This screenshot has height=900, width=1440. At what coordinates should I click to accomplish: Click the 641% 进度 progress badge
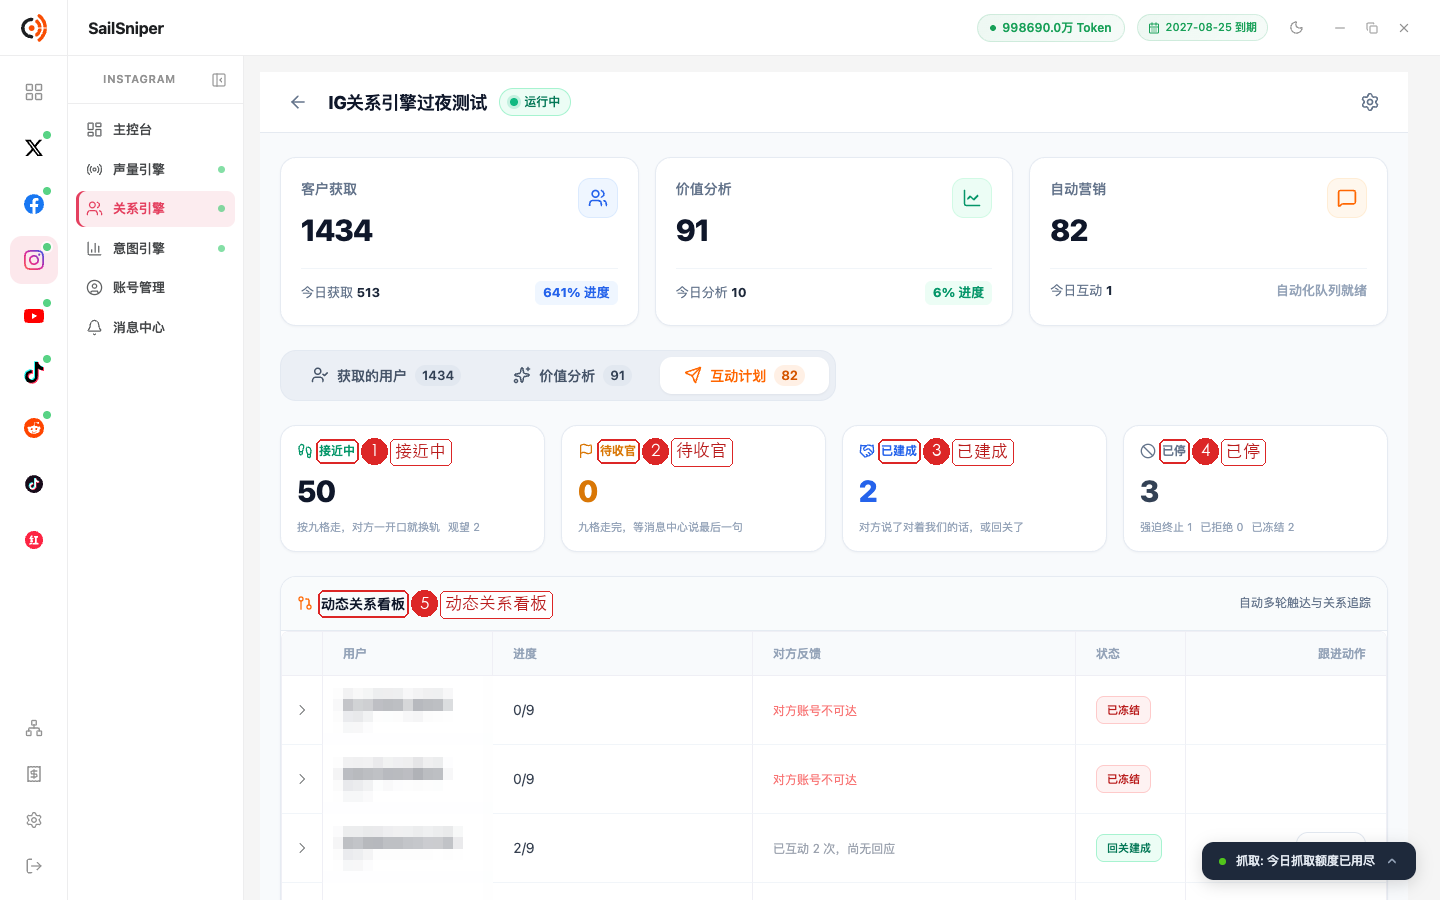click(576, 293)
